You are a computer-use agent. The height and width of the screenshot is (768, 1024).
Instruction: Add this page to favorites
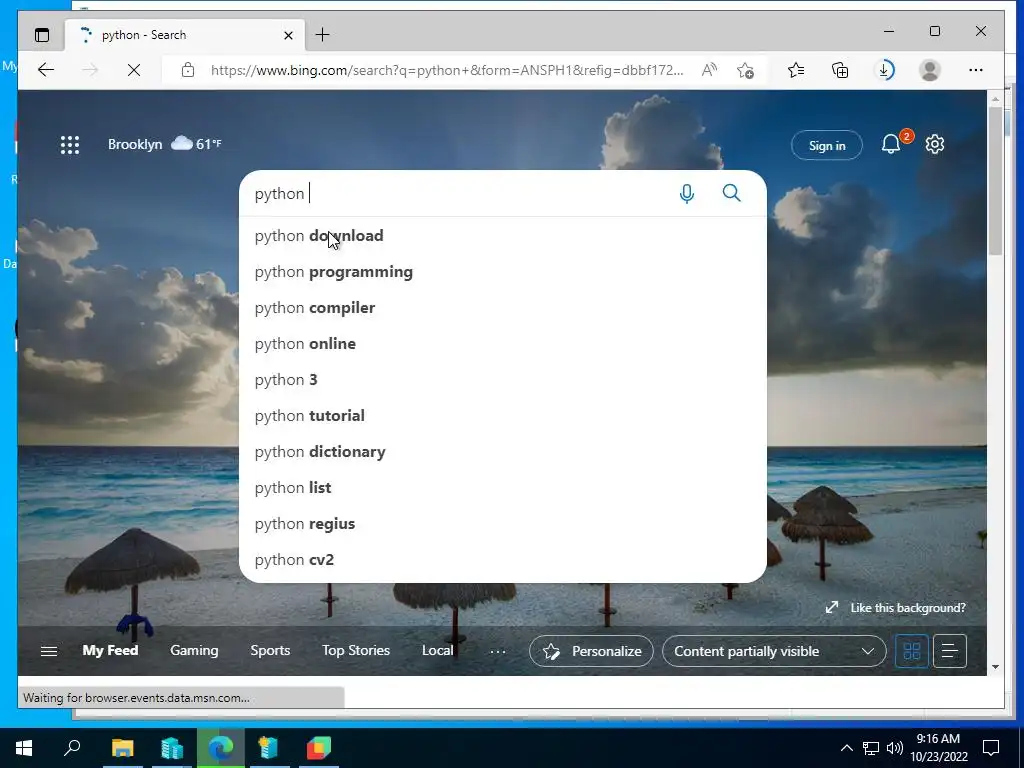coord(745,70)
